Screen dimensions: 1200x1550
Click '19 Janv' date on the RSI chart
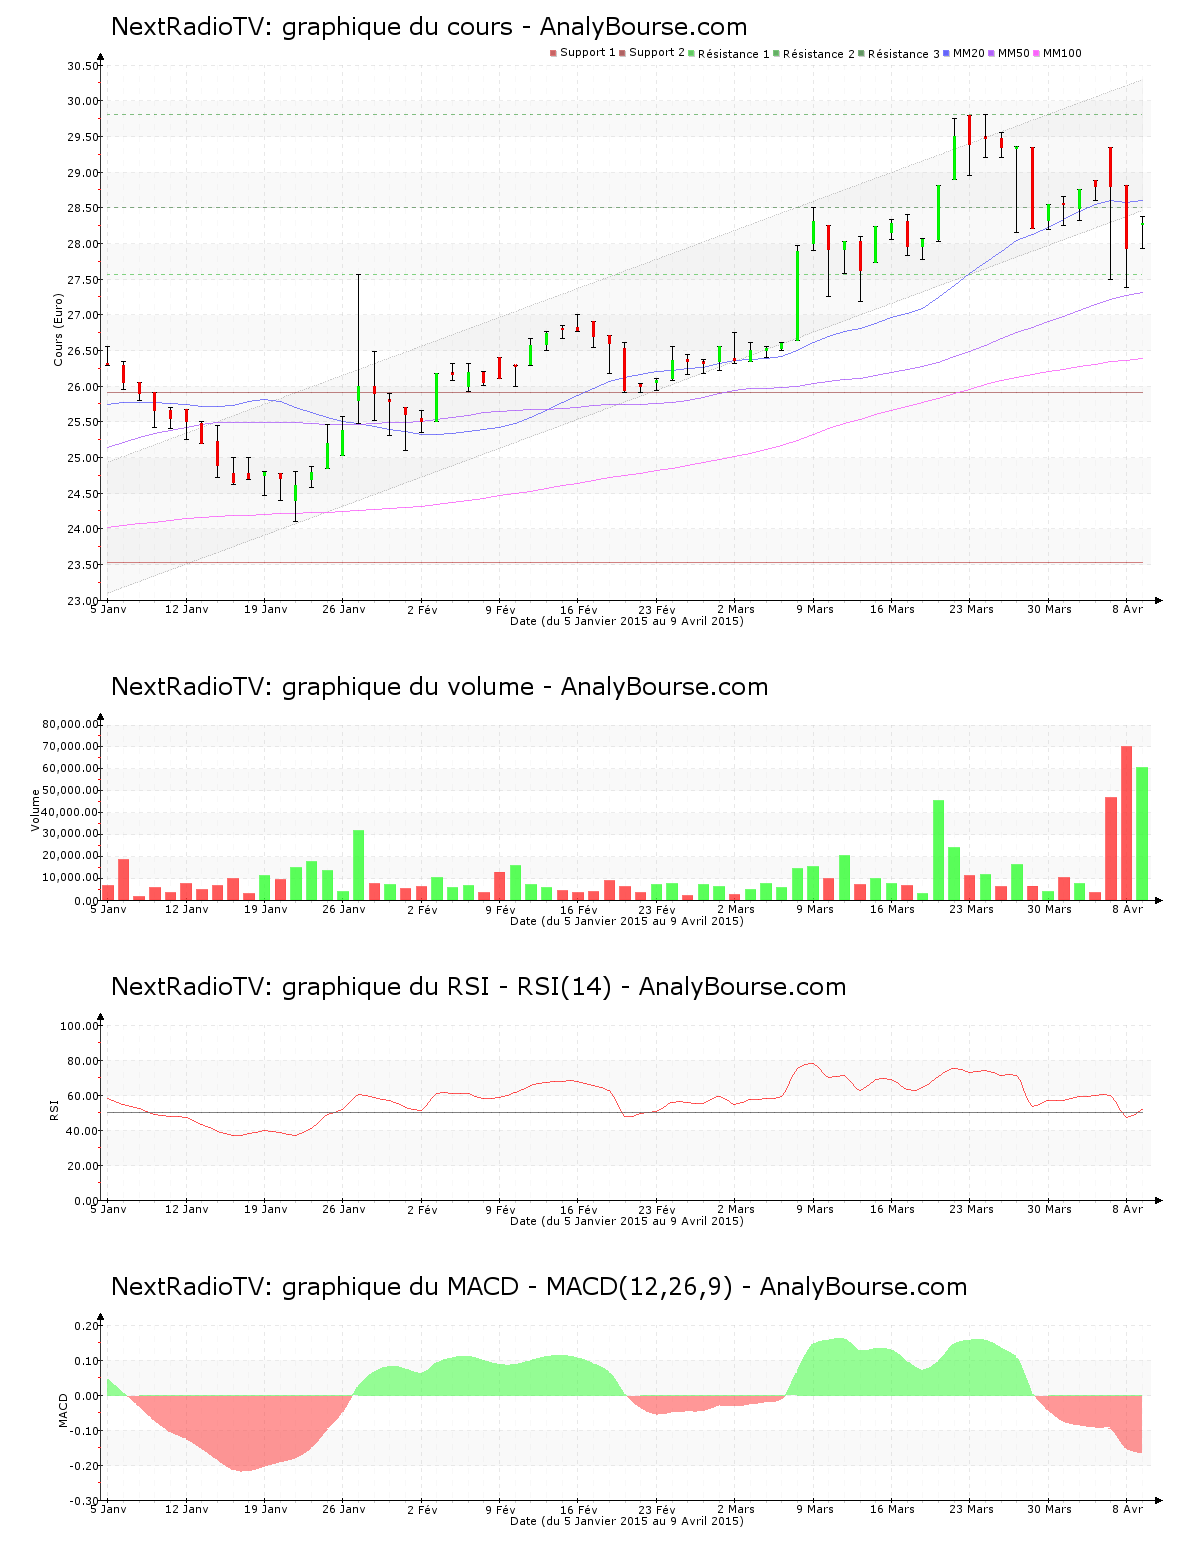[266, 1209]
